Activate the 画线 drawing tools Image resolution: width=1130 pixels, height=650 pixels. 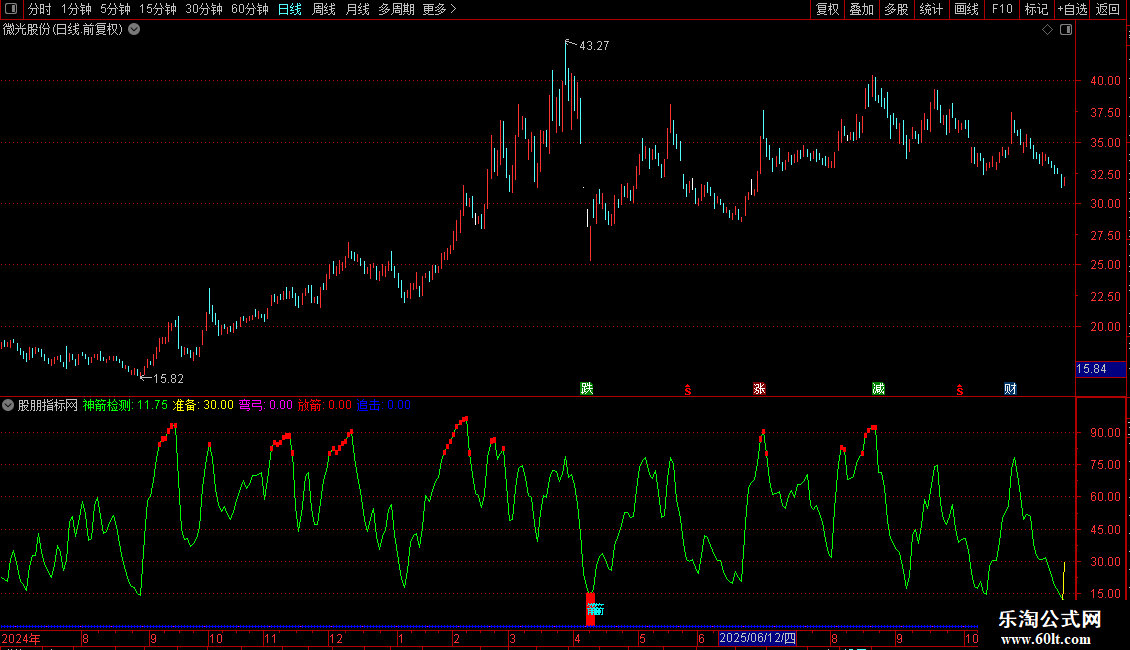point(966,9)
